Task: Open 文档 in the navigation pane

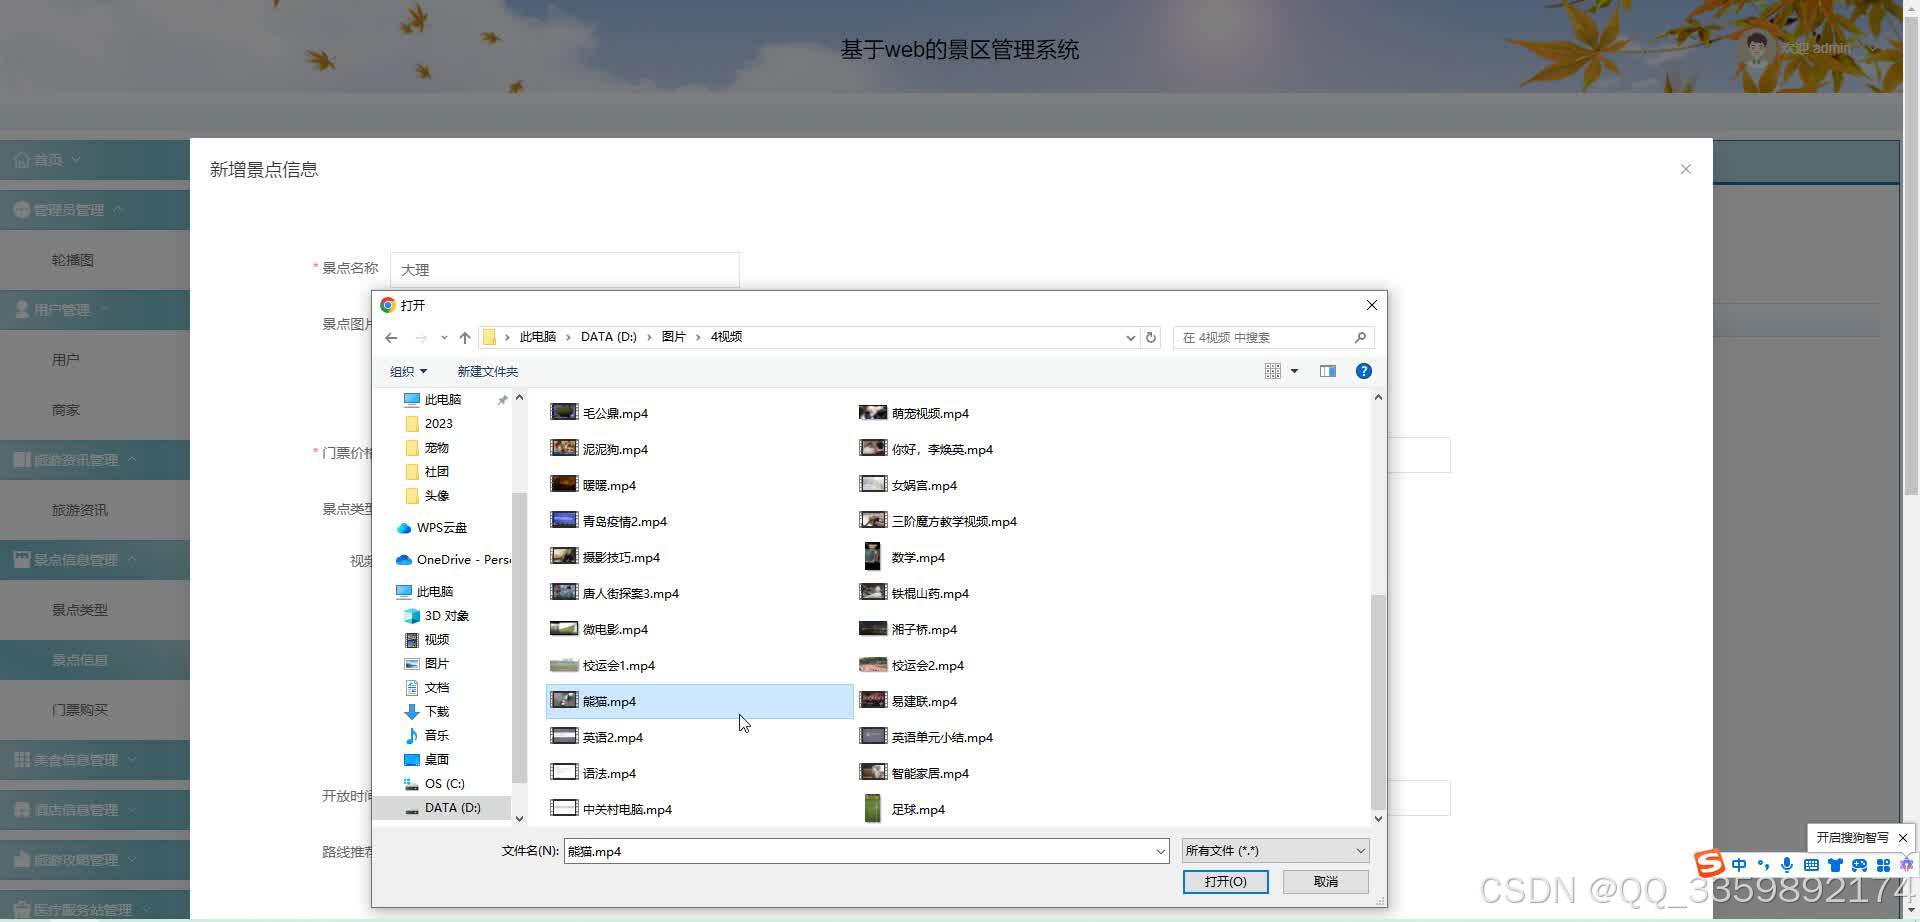Action: [427, 687]
